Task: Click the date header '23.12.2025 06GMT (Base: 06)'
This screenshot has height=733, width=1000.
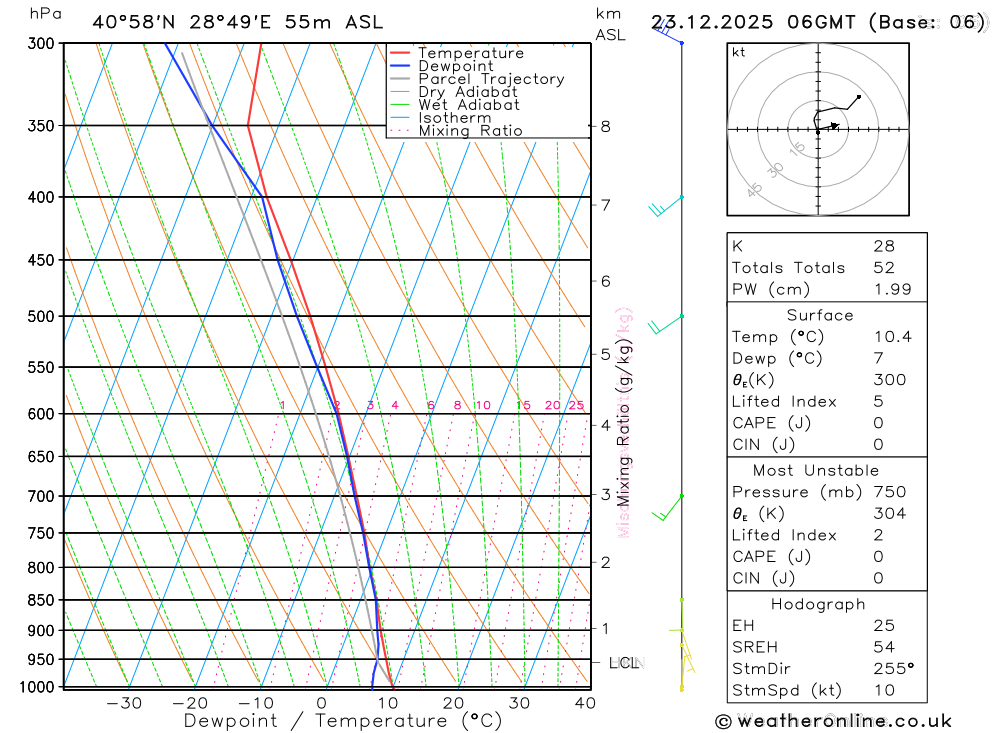Action: pyautogui.click(x=818, y=22)
